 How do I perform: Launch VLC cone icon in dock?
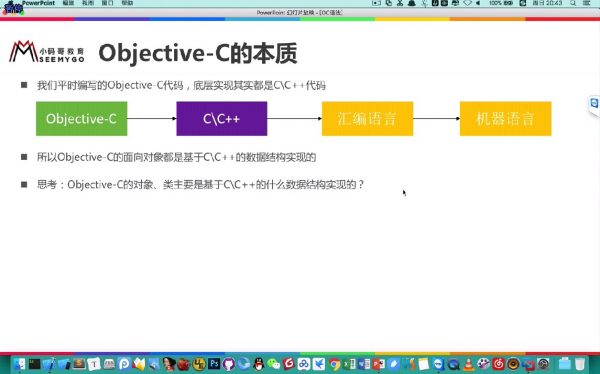click(468, 364)
